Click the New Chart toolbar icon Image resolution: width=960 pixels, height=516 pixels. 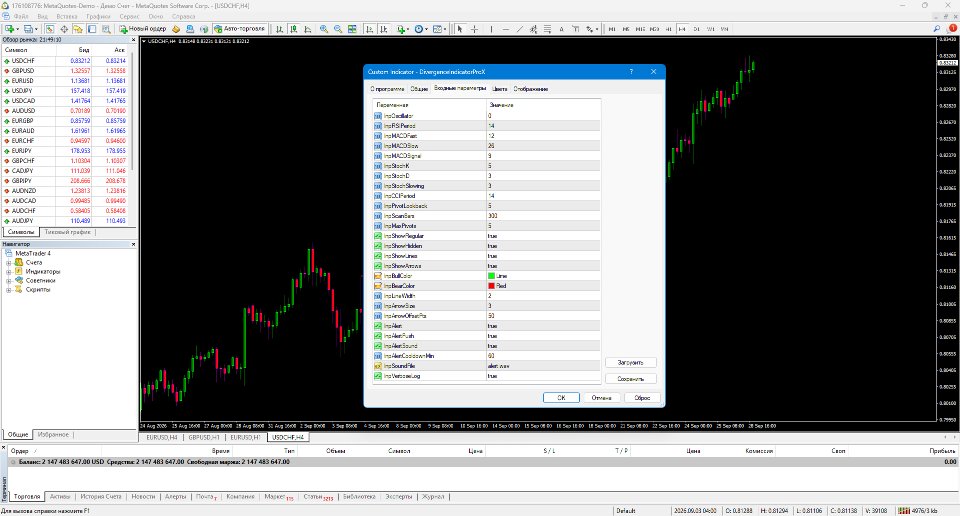[9, 29]
